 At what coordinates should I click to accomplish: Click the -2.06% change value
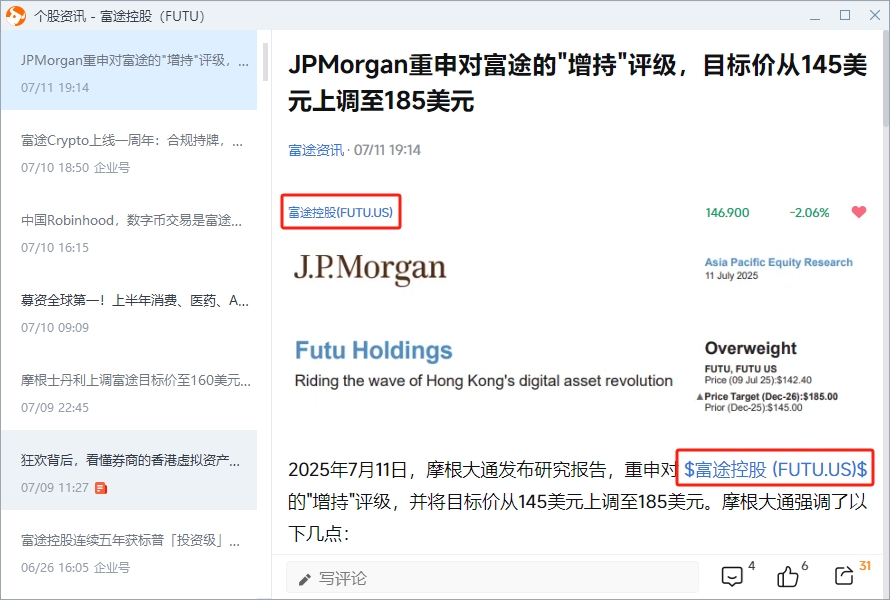coord(809,213)
